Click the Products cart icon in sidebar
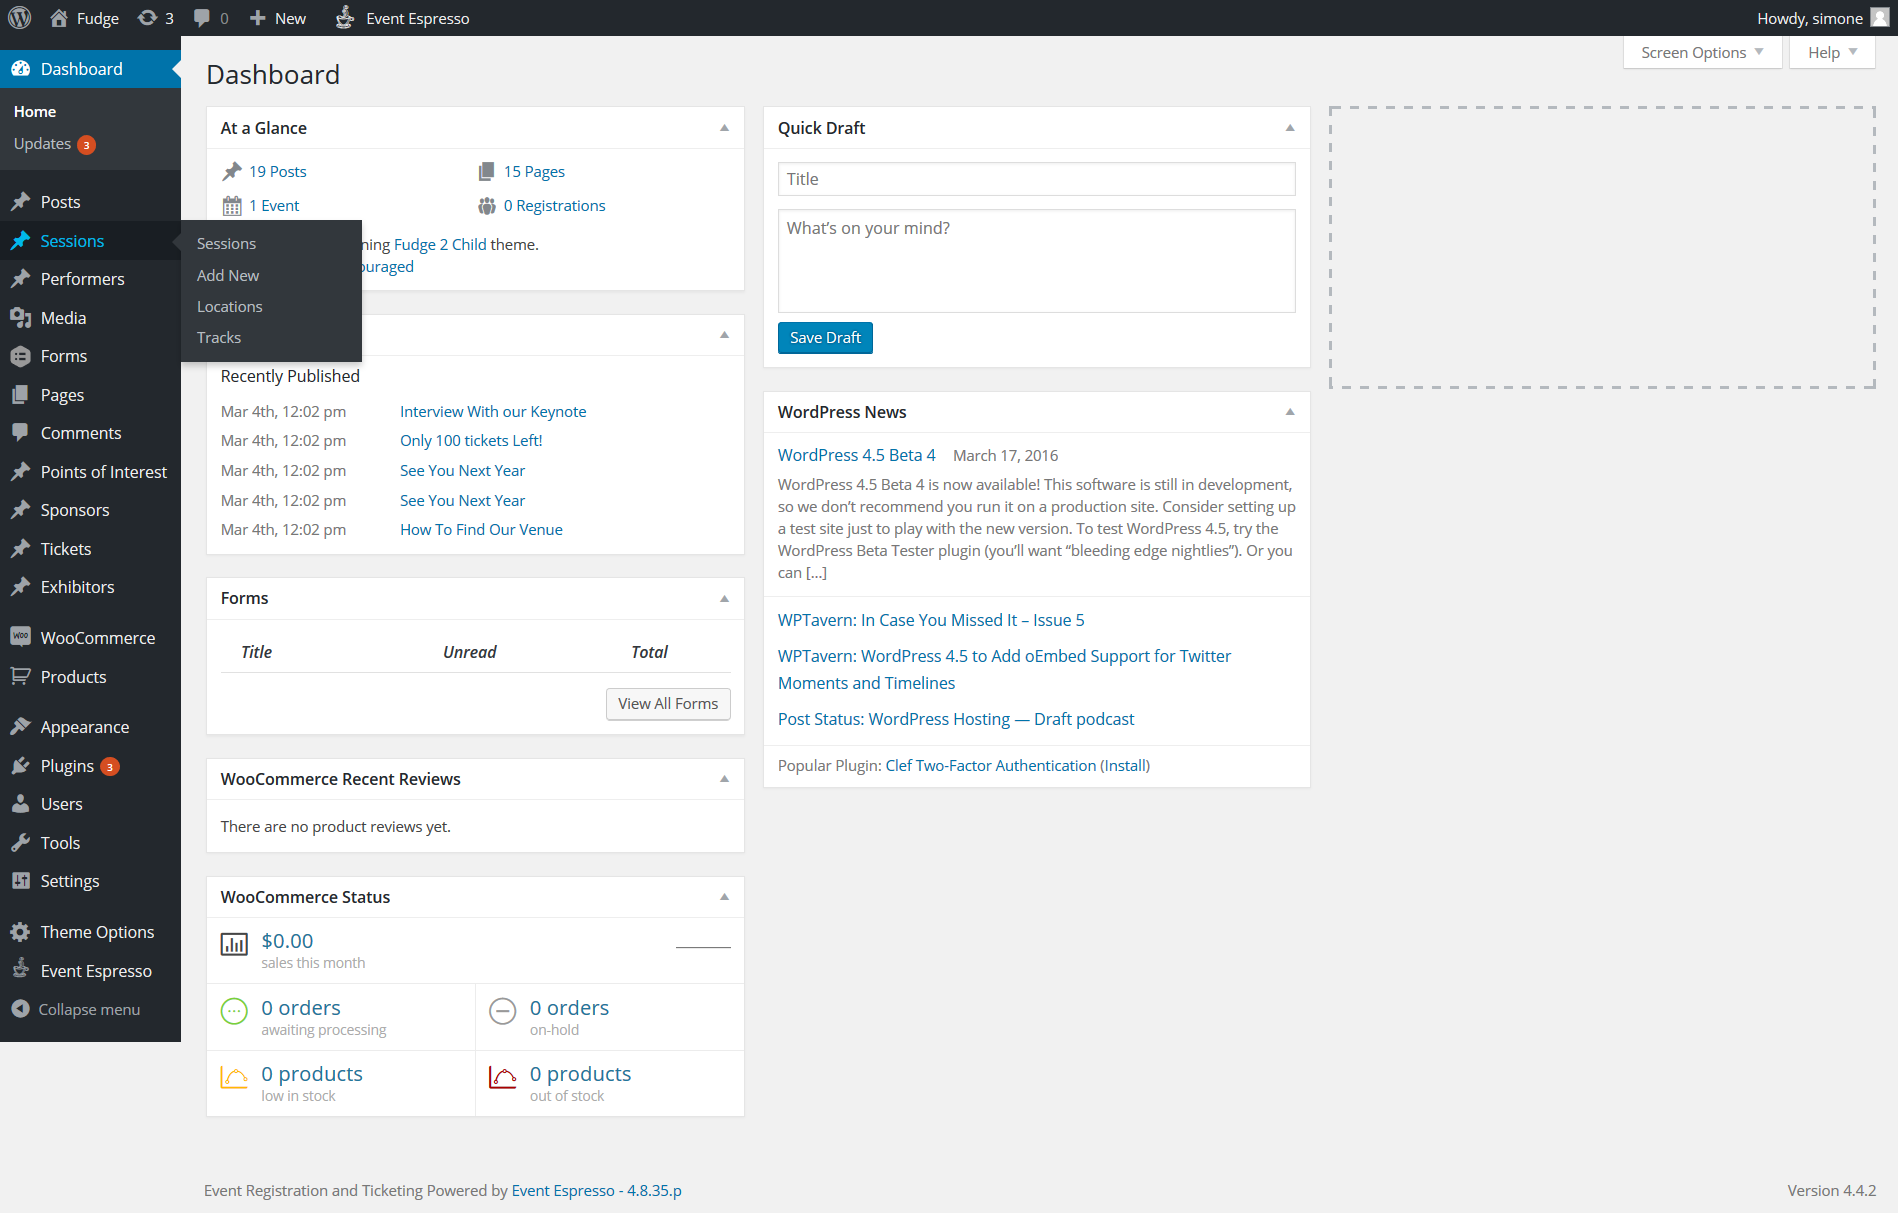Screen dimensions: 1898x1213 [x=20, y=677]
